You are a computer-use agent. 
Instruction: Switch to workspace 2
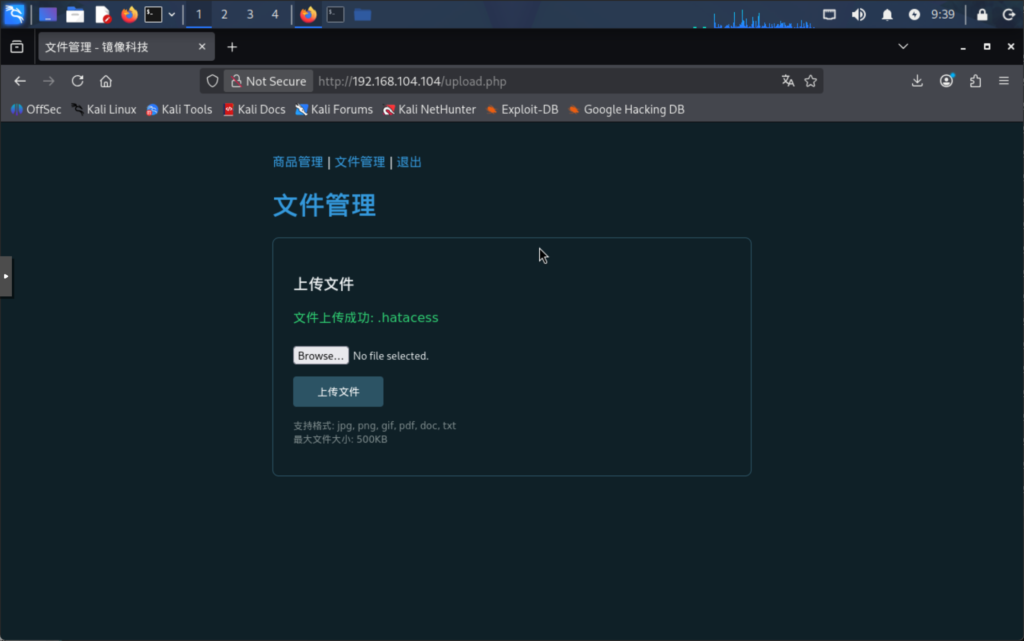pos(223,14)
